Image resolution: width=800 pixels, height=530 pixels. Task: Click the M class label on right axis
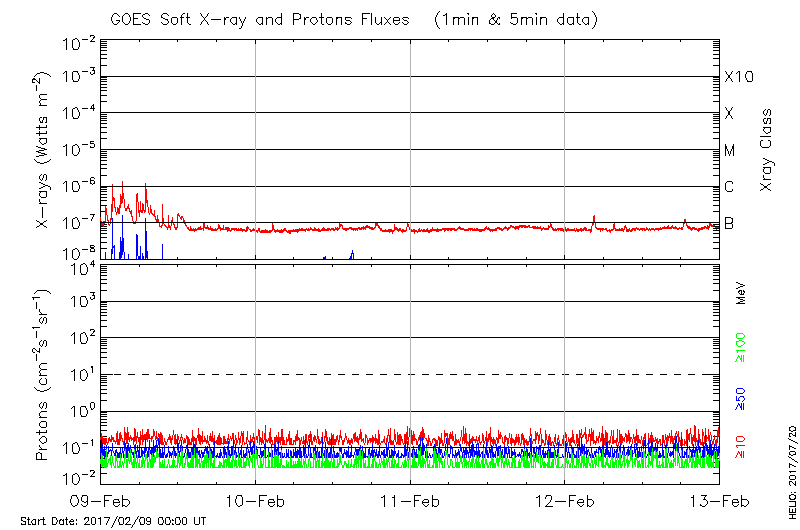[x=730, y=151]
